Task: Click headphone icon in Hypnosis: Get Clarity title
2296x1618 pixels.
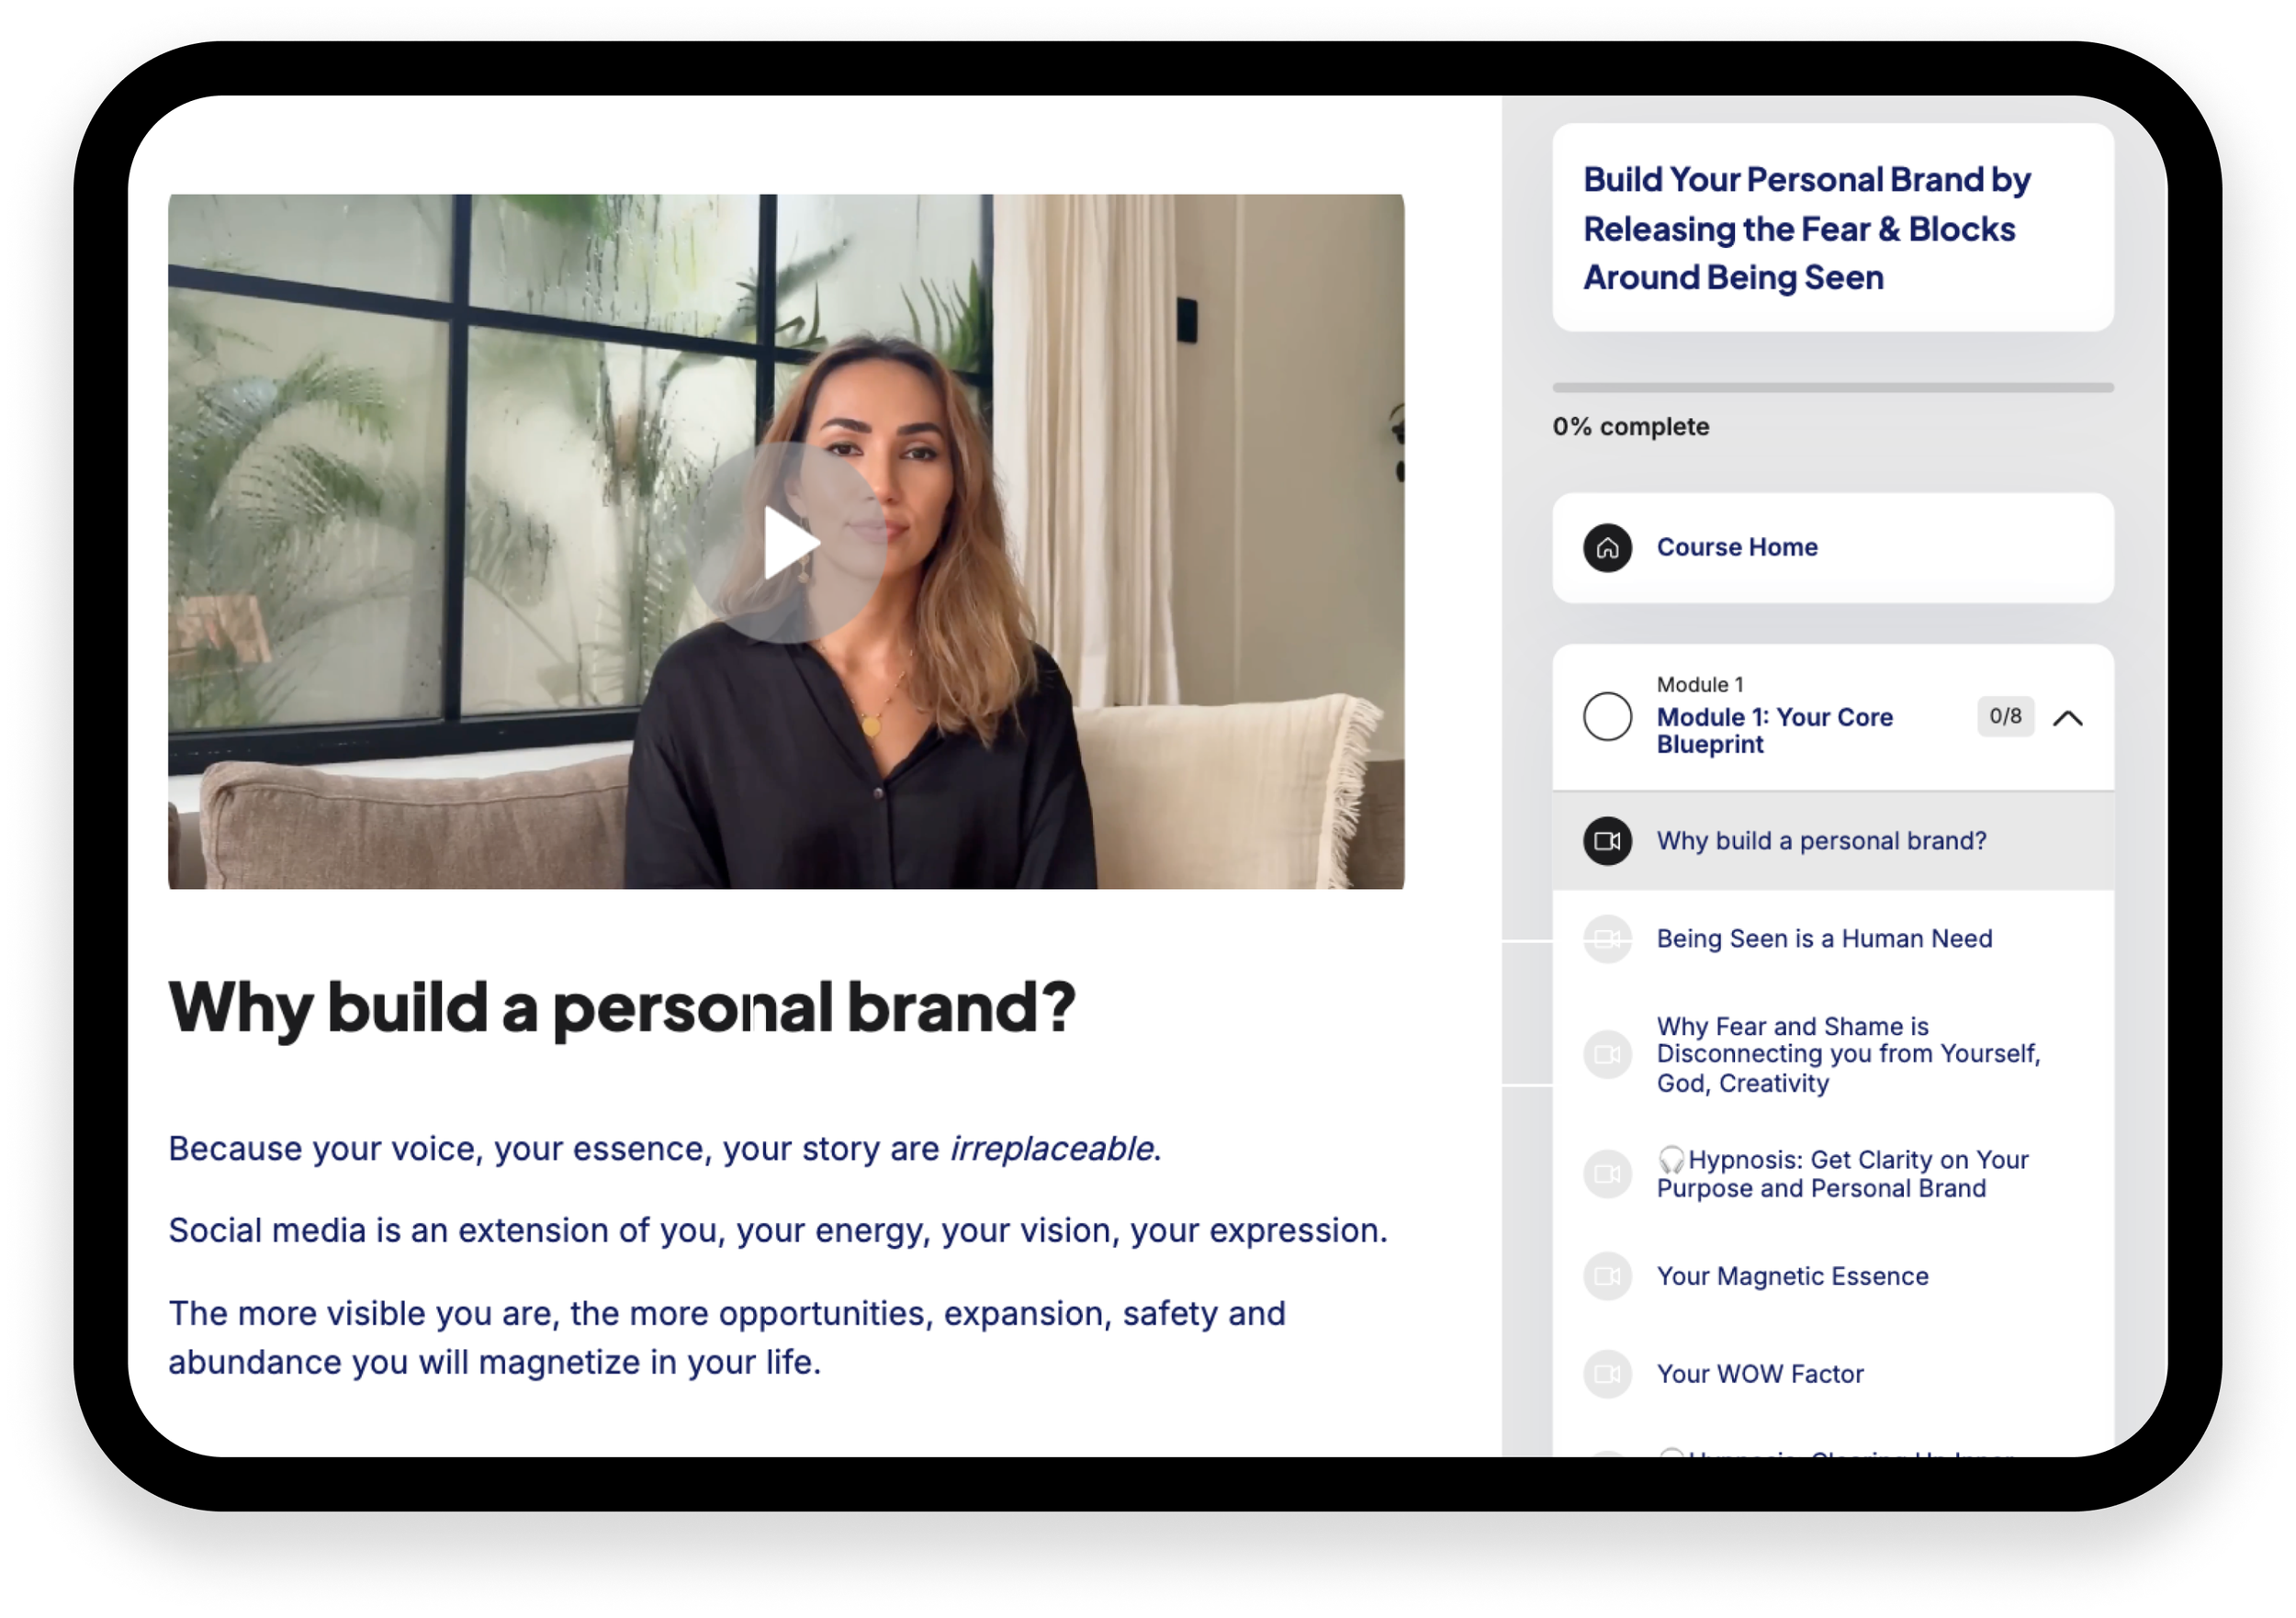Action: click(1671, 1160)
